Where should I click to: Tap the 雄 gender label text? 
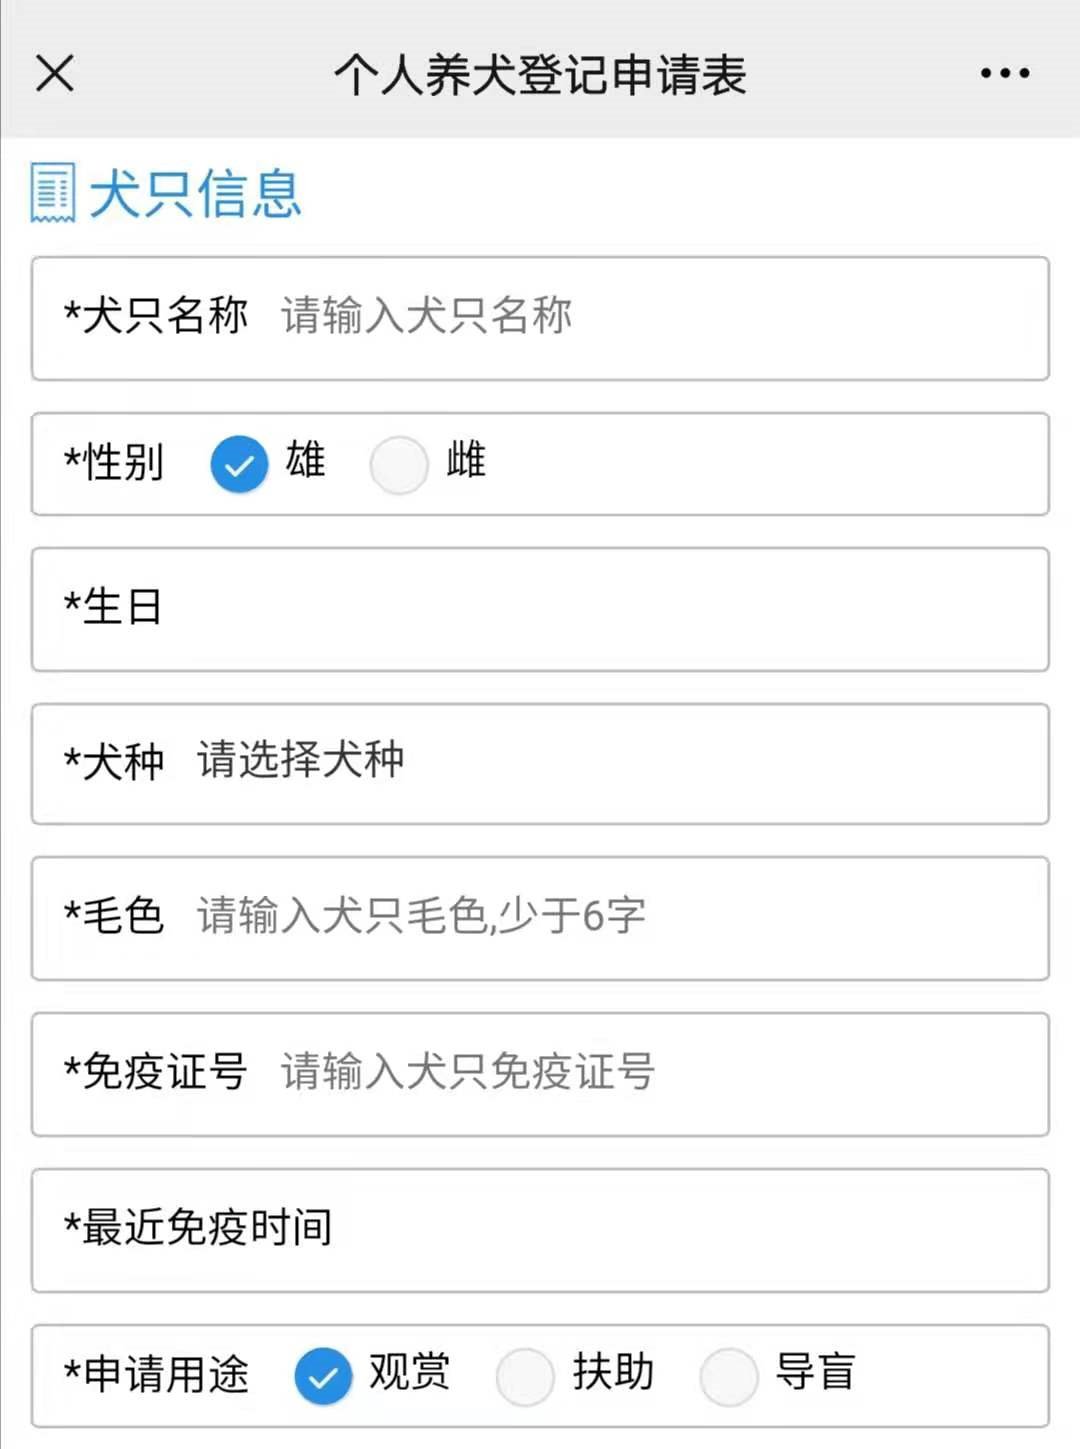point(306,461)
